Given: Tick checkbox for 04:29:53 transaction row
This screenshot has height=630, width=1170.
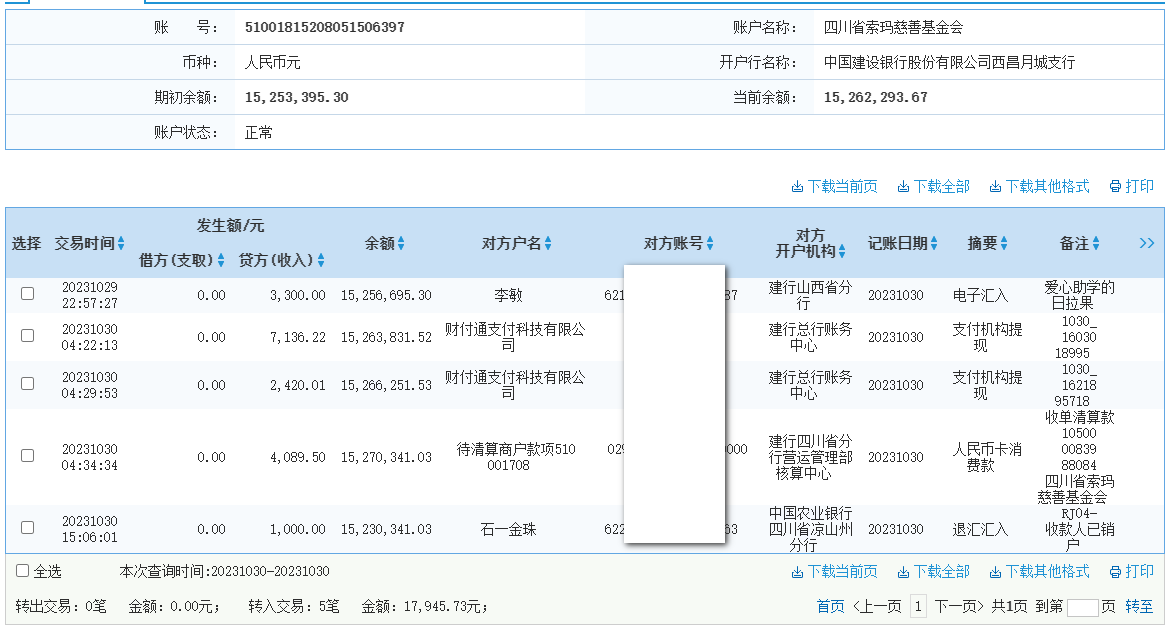Looking at the screenshot, I should coord(28,384).
